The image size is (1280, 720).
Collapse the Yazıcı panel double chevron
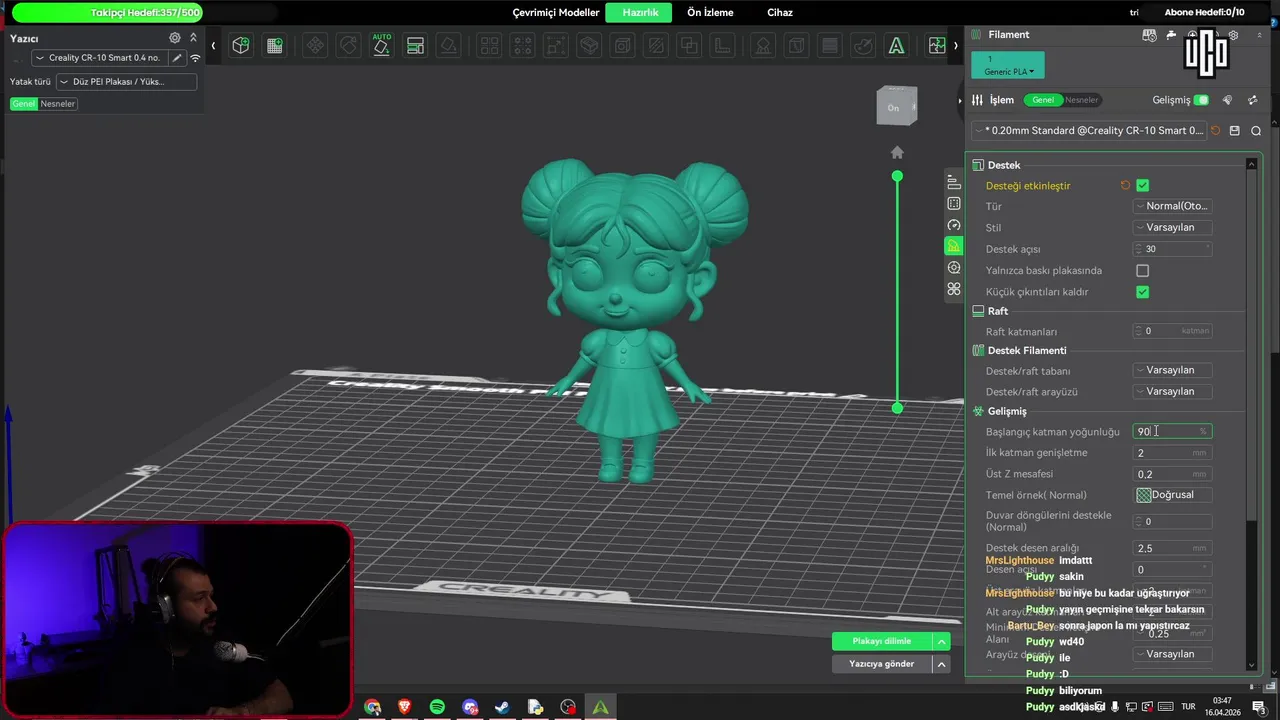pyautogui.click(x=193, y=38)
